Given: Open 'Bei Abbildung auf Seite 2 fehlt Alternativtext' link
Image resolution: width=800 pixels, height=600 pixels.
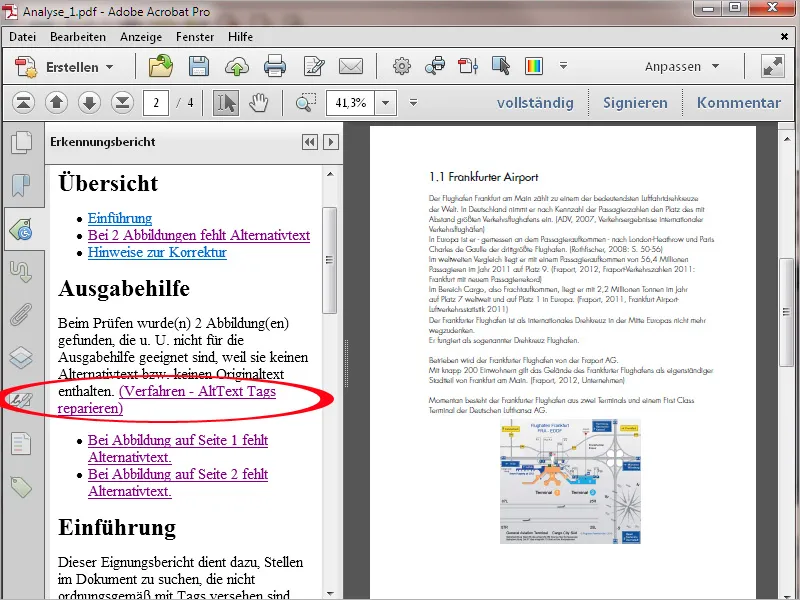Looking at the screenshot, I should pos(178,483).
